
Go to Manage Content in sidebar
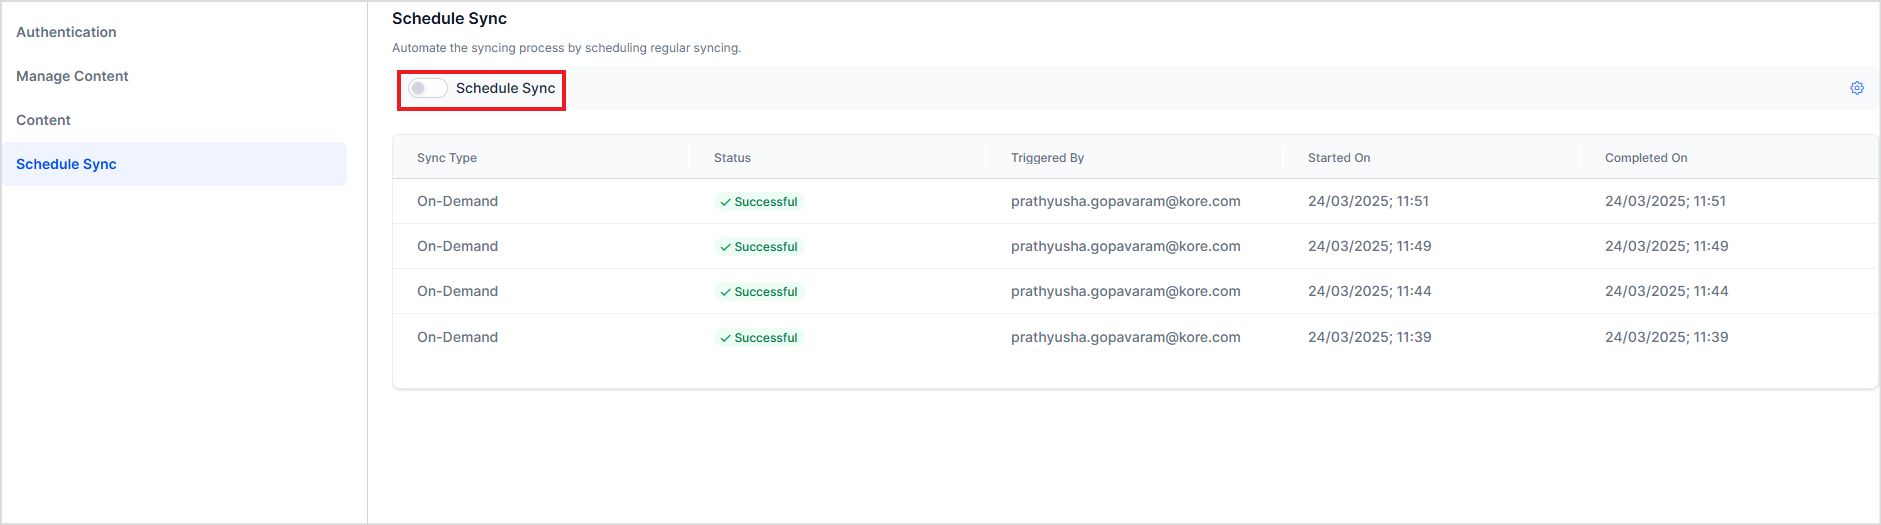pos(72,76)
